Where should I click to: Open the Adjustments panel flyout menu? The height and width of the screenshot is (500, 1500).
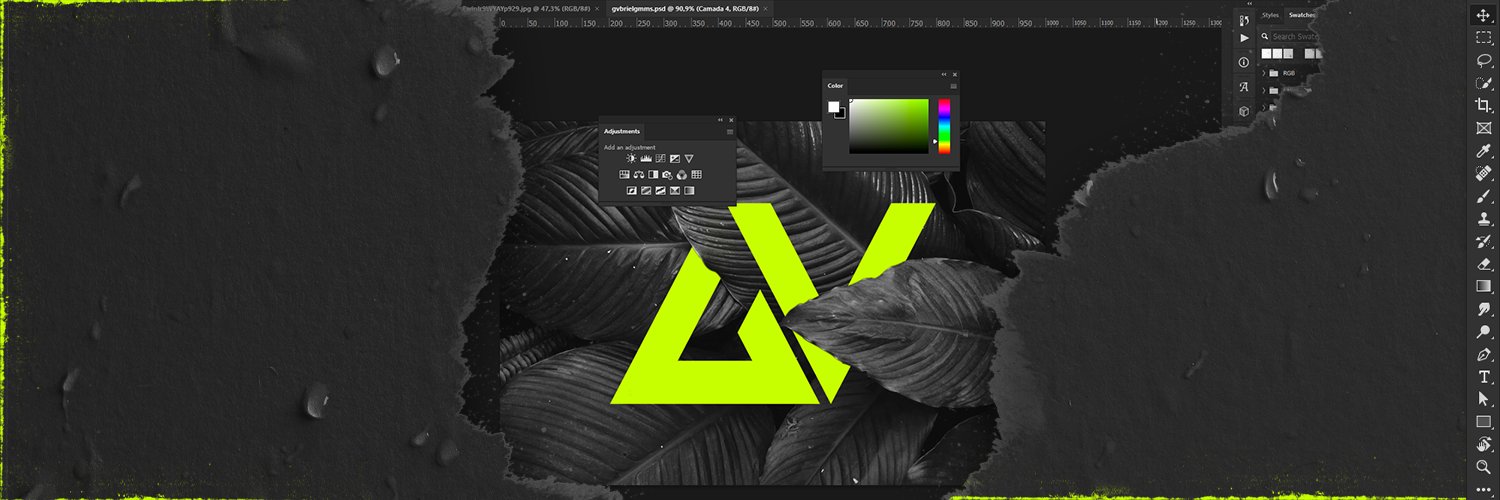(730, 131)
